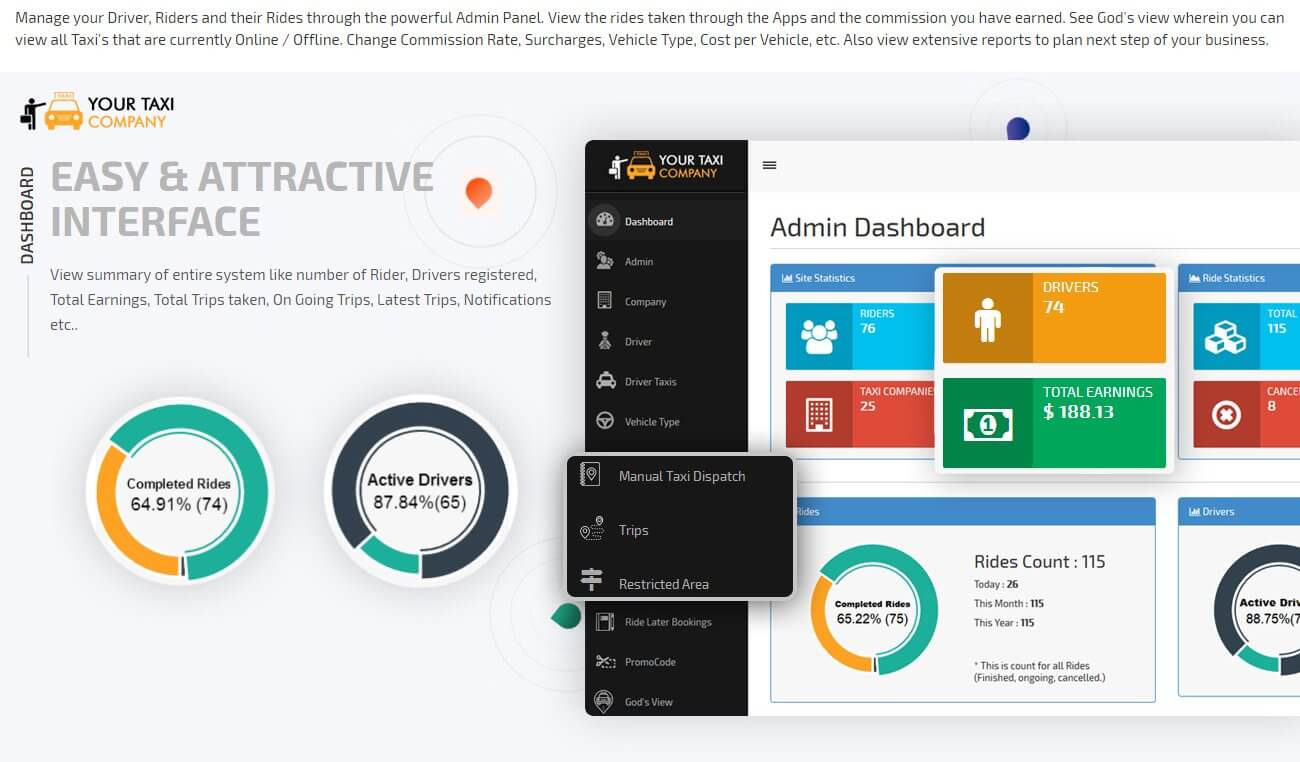Screen dimensions: 1300x762
Task: Select the Trips scooter icon
Action: point(590,529)
